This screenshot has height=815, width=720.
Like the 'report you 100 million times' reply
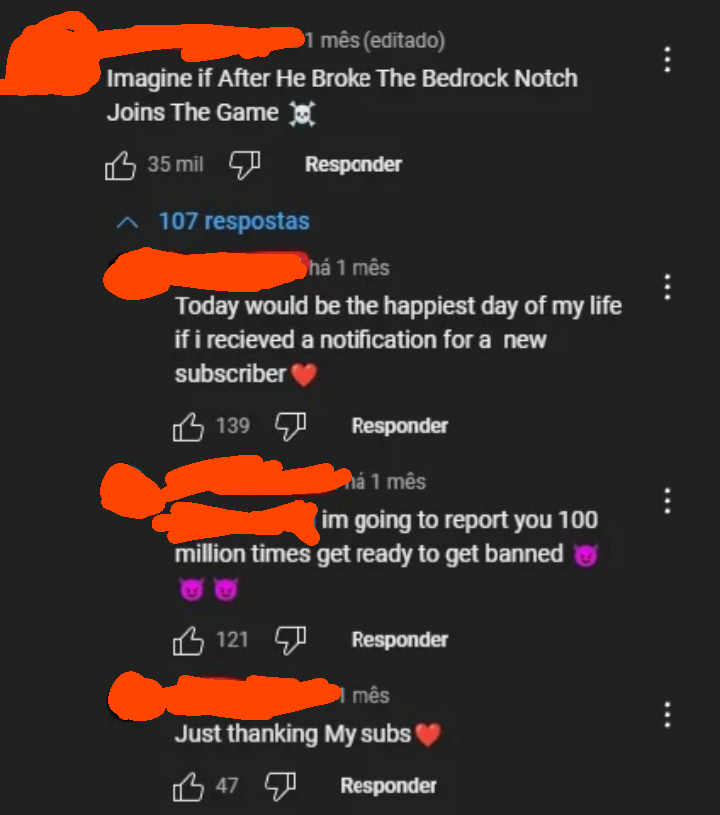coord(188,640)
